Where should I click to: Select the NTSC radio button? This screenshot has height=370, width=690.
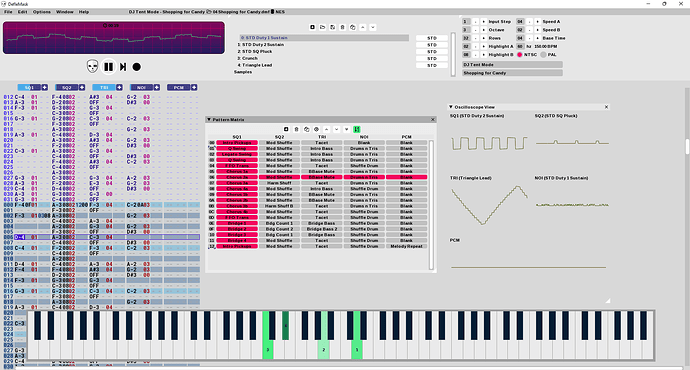point(520,55)
